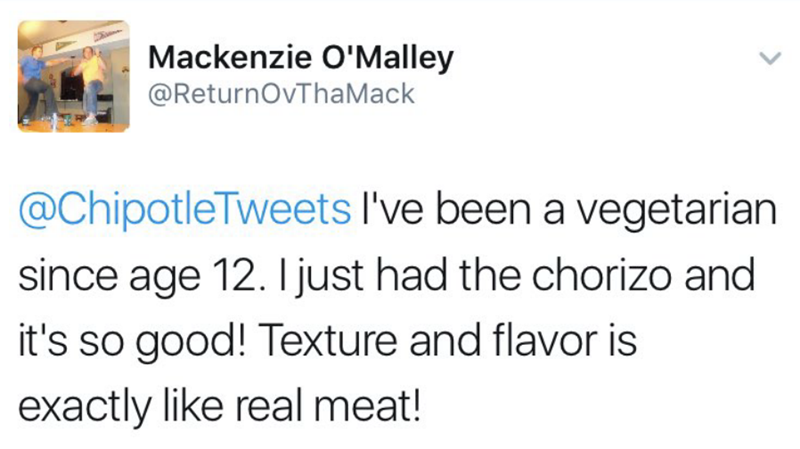Open the Mackenzie O'Malley display name link
This screenshot has width=800, height=449.
coord(300,58)
